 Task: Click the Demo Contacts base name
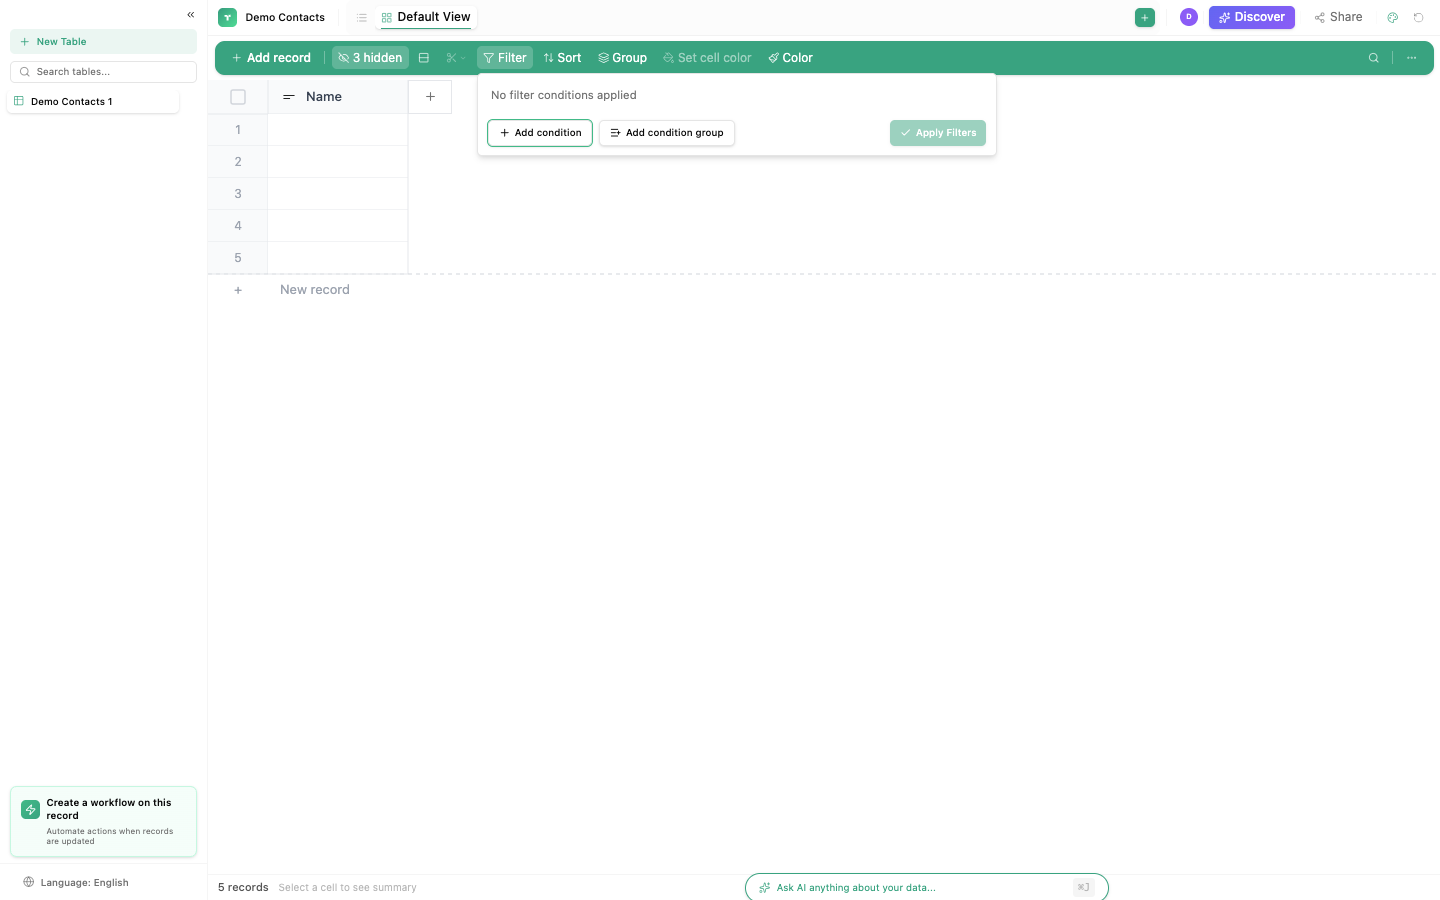[285, 17]
